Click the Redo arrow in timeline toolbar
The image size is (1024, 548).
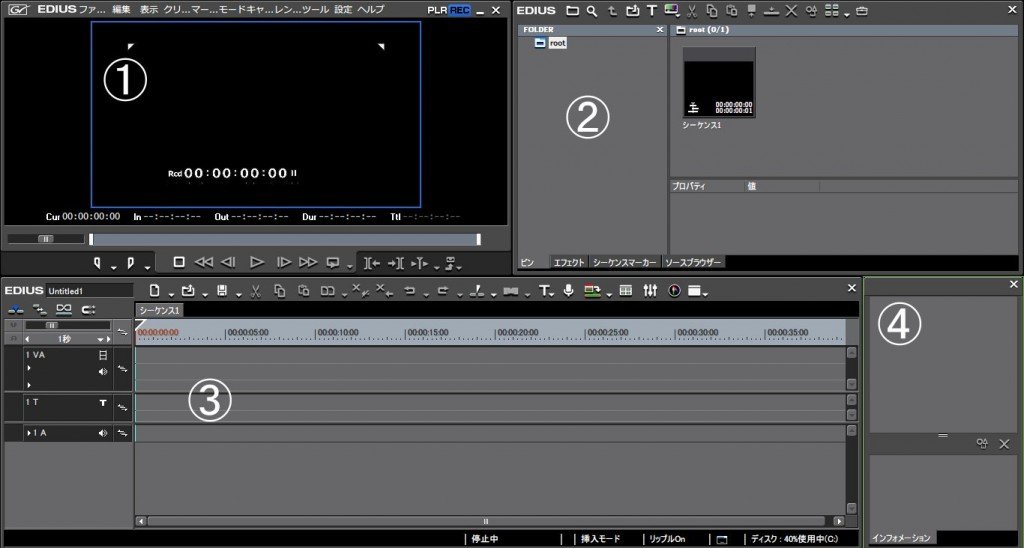pos(443,291)
